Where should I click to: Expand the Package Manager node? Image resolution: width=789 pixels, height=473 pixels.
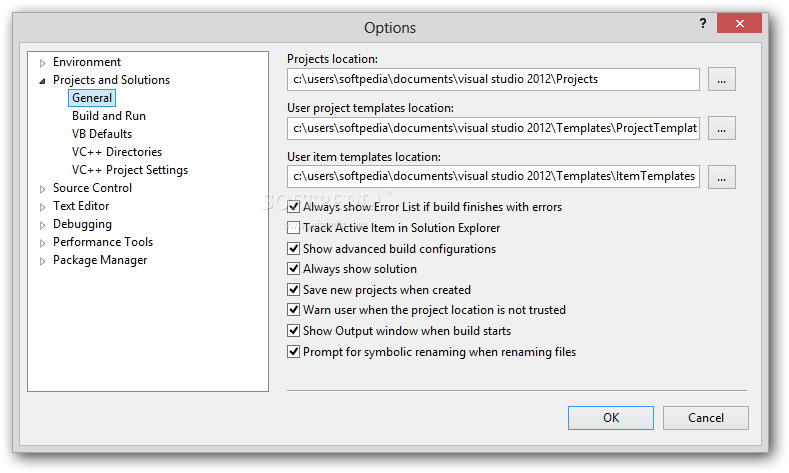[x=43, y=261]
